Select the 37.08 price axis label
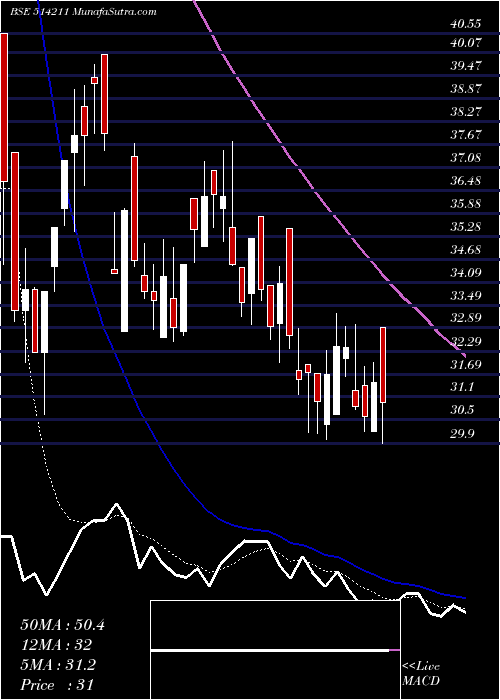500x700 pixels. [466, 158]
